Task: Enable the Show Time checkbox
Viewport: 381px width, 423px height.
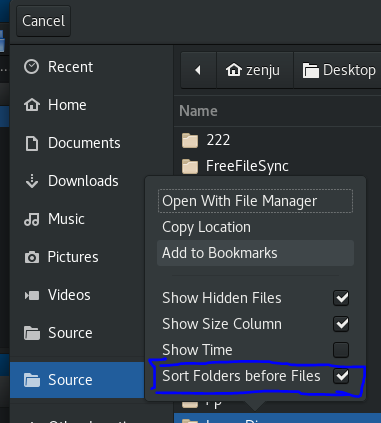Action: point(341,350)
